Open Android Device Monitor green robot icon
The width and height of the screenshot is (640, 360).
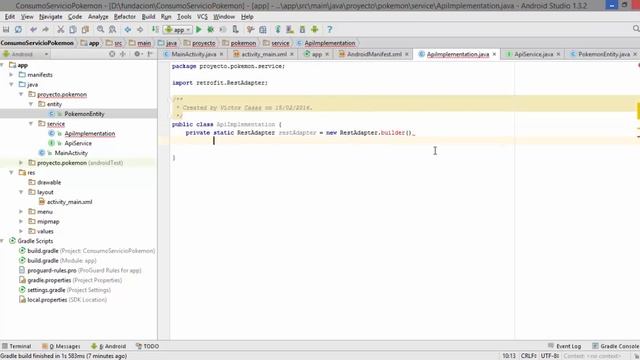pyautogui.click(x=315, y=29)
